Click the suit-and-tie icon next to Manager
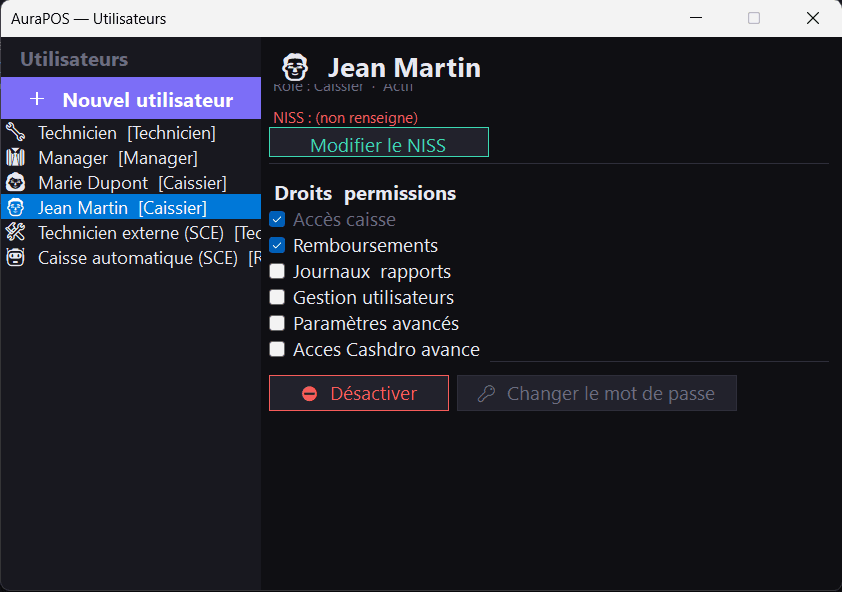Image resolution: width=842 pixels, height=592 pixels. [16, 157]
